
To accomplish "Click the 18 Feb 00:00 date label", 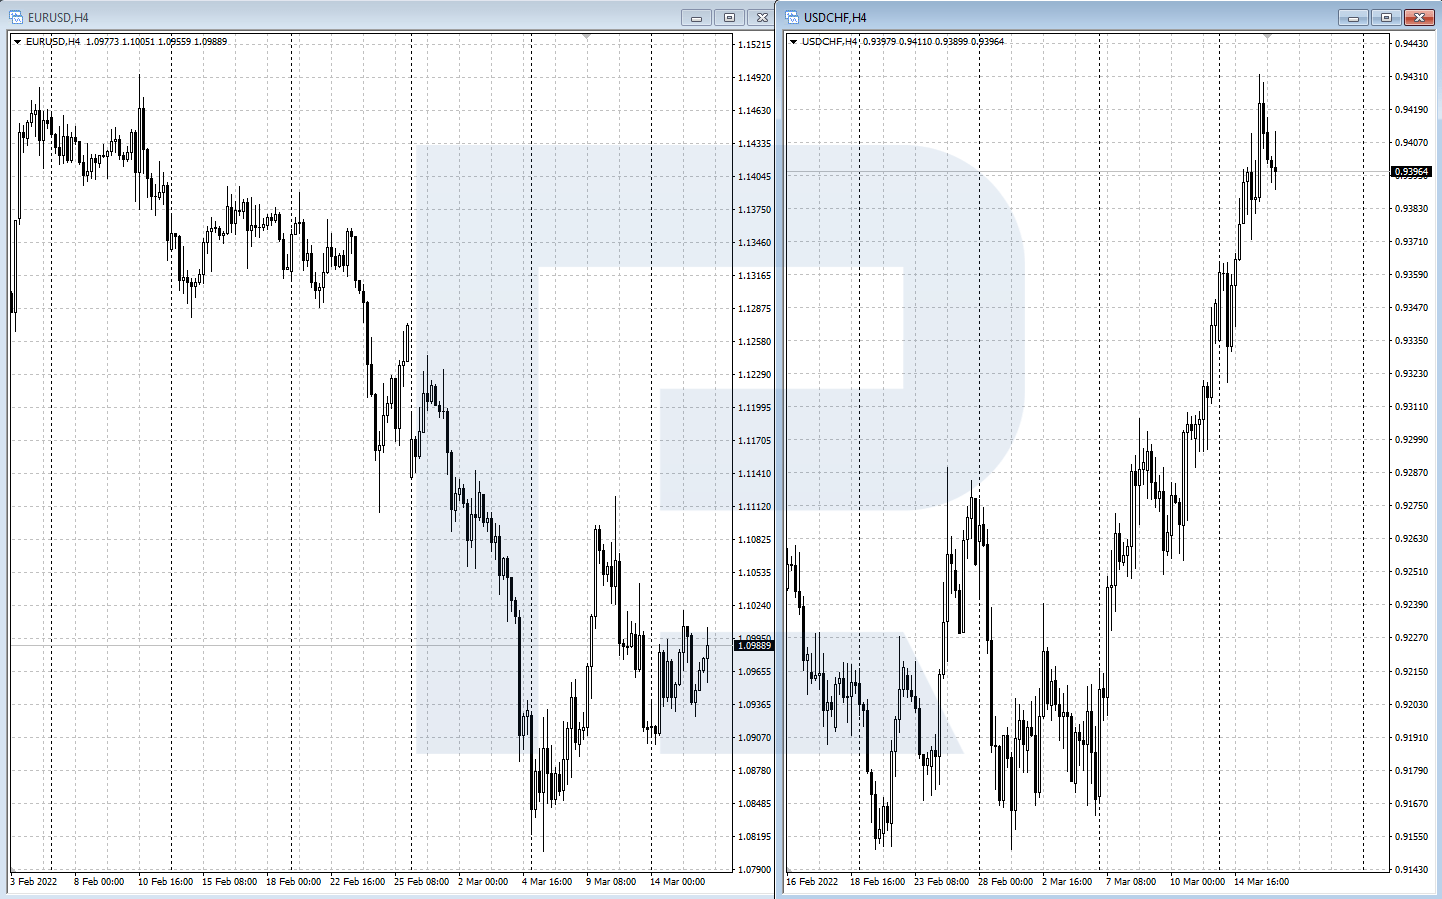I will [x=294, y=882].
